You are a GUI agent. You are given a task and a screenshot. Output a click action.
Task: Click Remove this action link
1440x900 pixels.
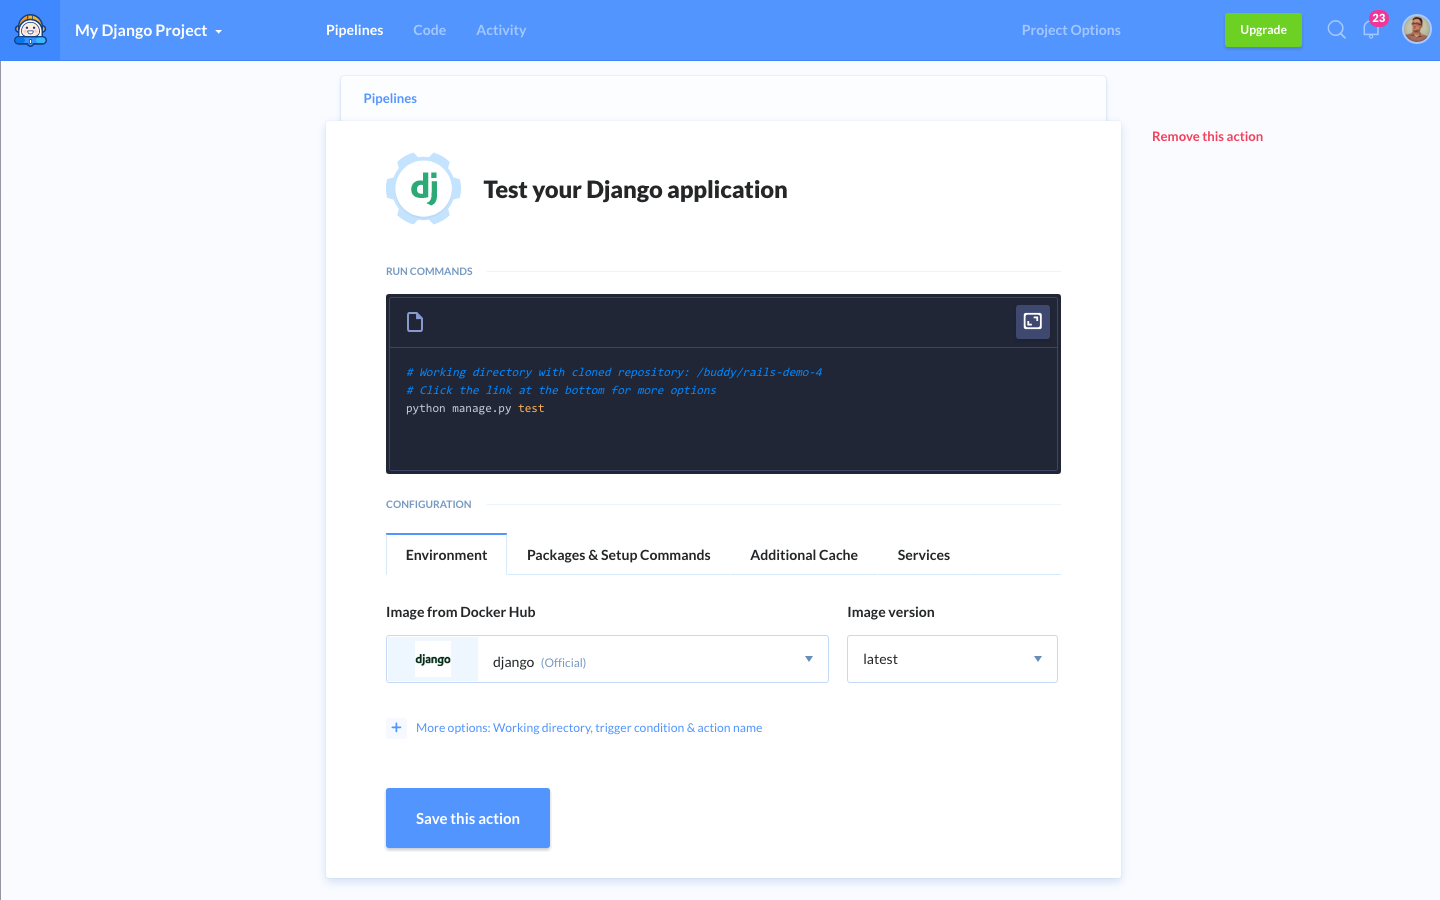tap(1207, 137)
